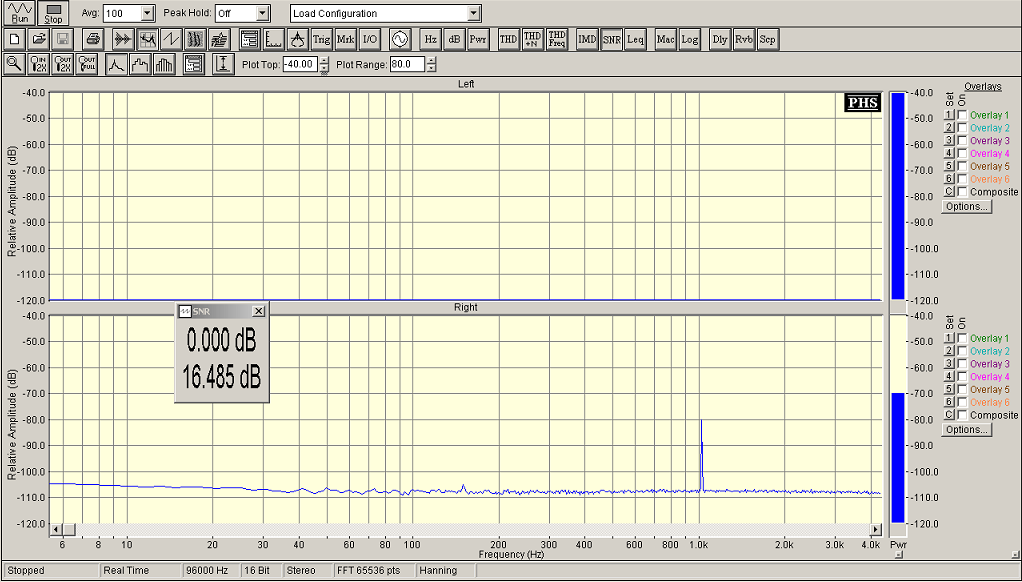Select the spectrum view icon
Image resolution: width=1022 pixels, height=582 pixels.
coord(147,39)
